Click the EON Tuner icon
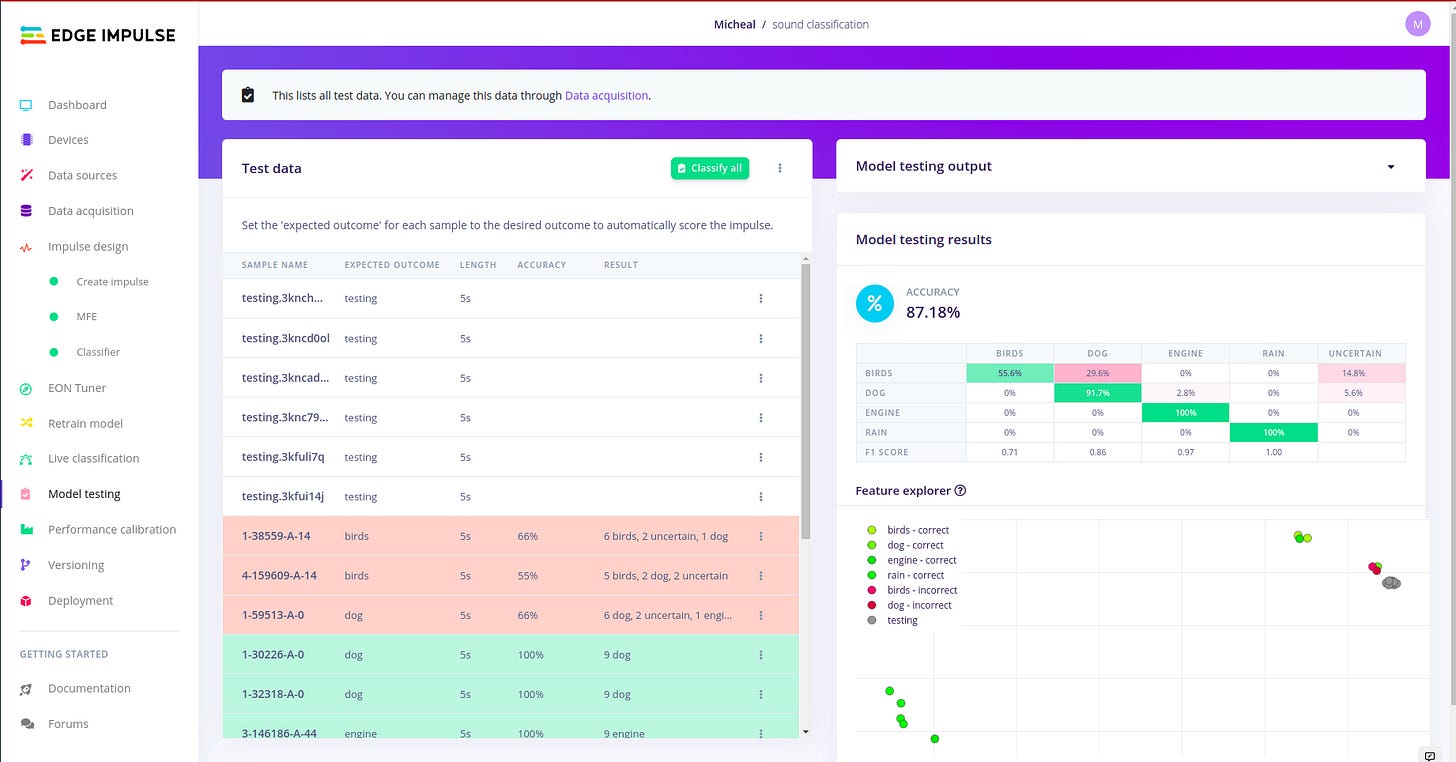The image size is (1456, 762). click(27, 388)
